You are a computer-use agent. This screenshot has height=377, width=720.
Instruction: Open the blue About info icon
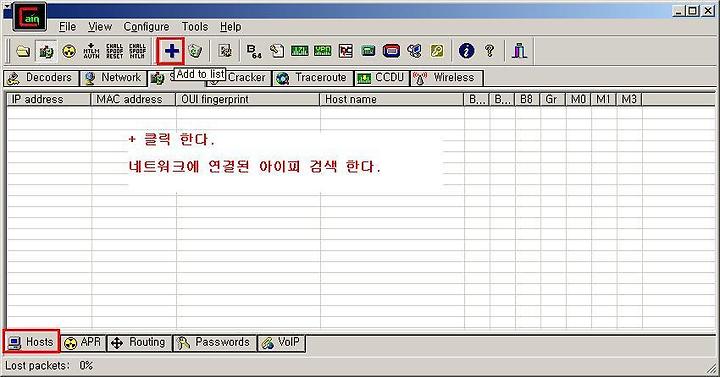[x=467, y=51]
